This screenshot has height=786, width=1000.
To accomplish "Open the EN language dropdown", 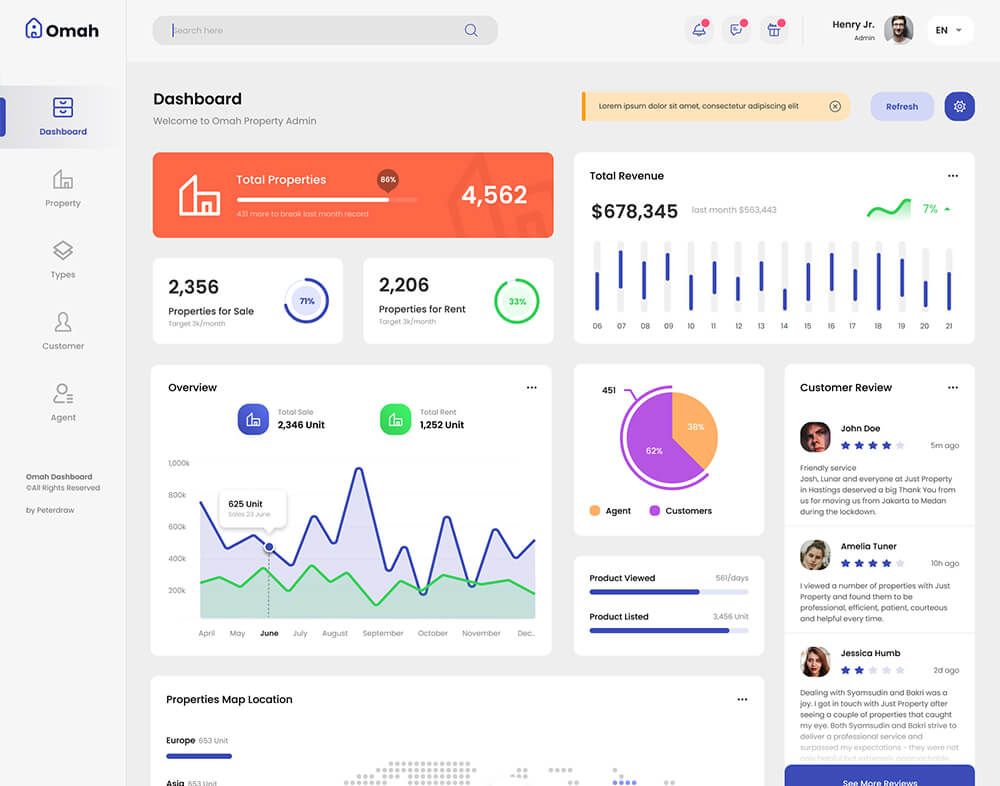I will [949, 30].
